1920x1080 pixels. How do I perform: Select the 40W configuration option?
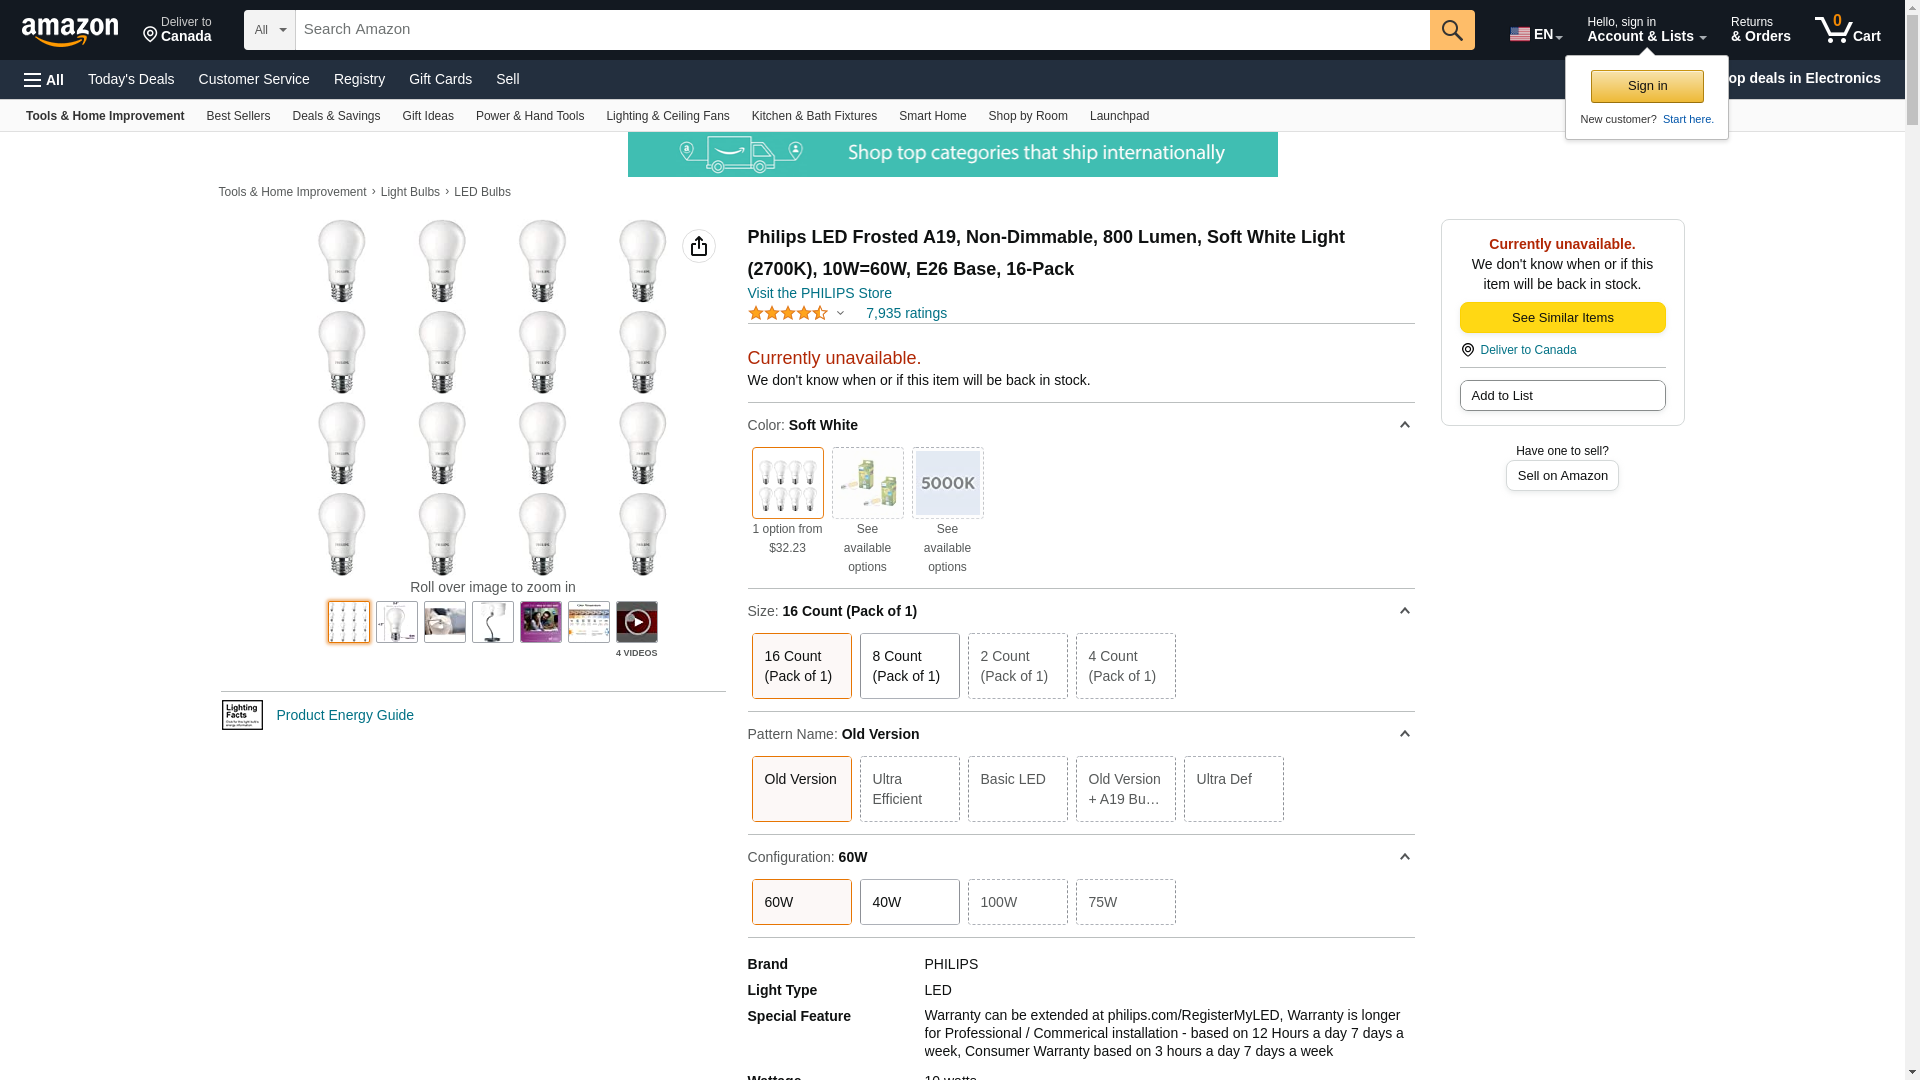coord(909,902)
